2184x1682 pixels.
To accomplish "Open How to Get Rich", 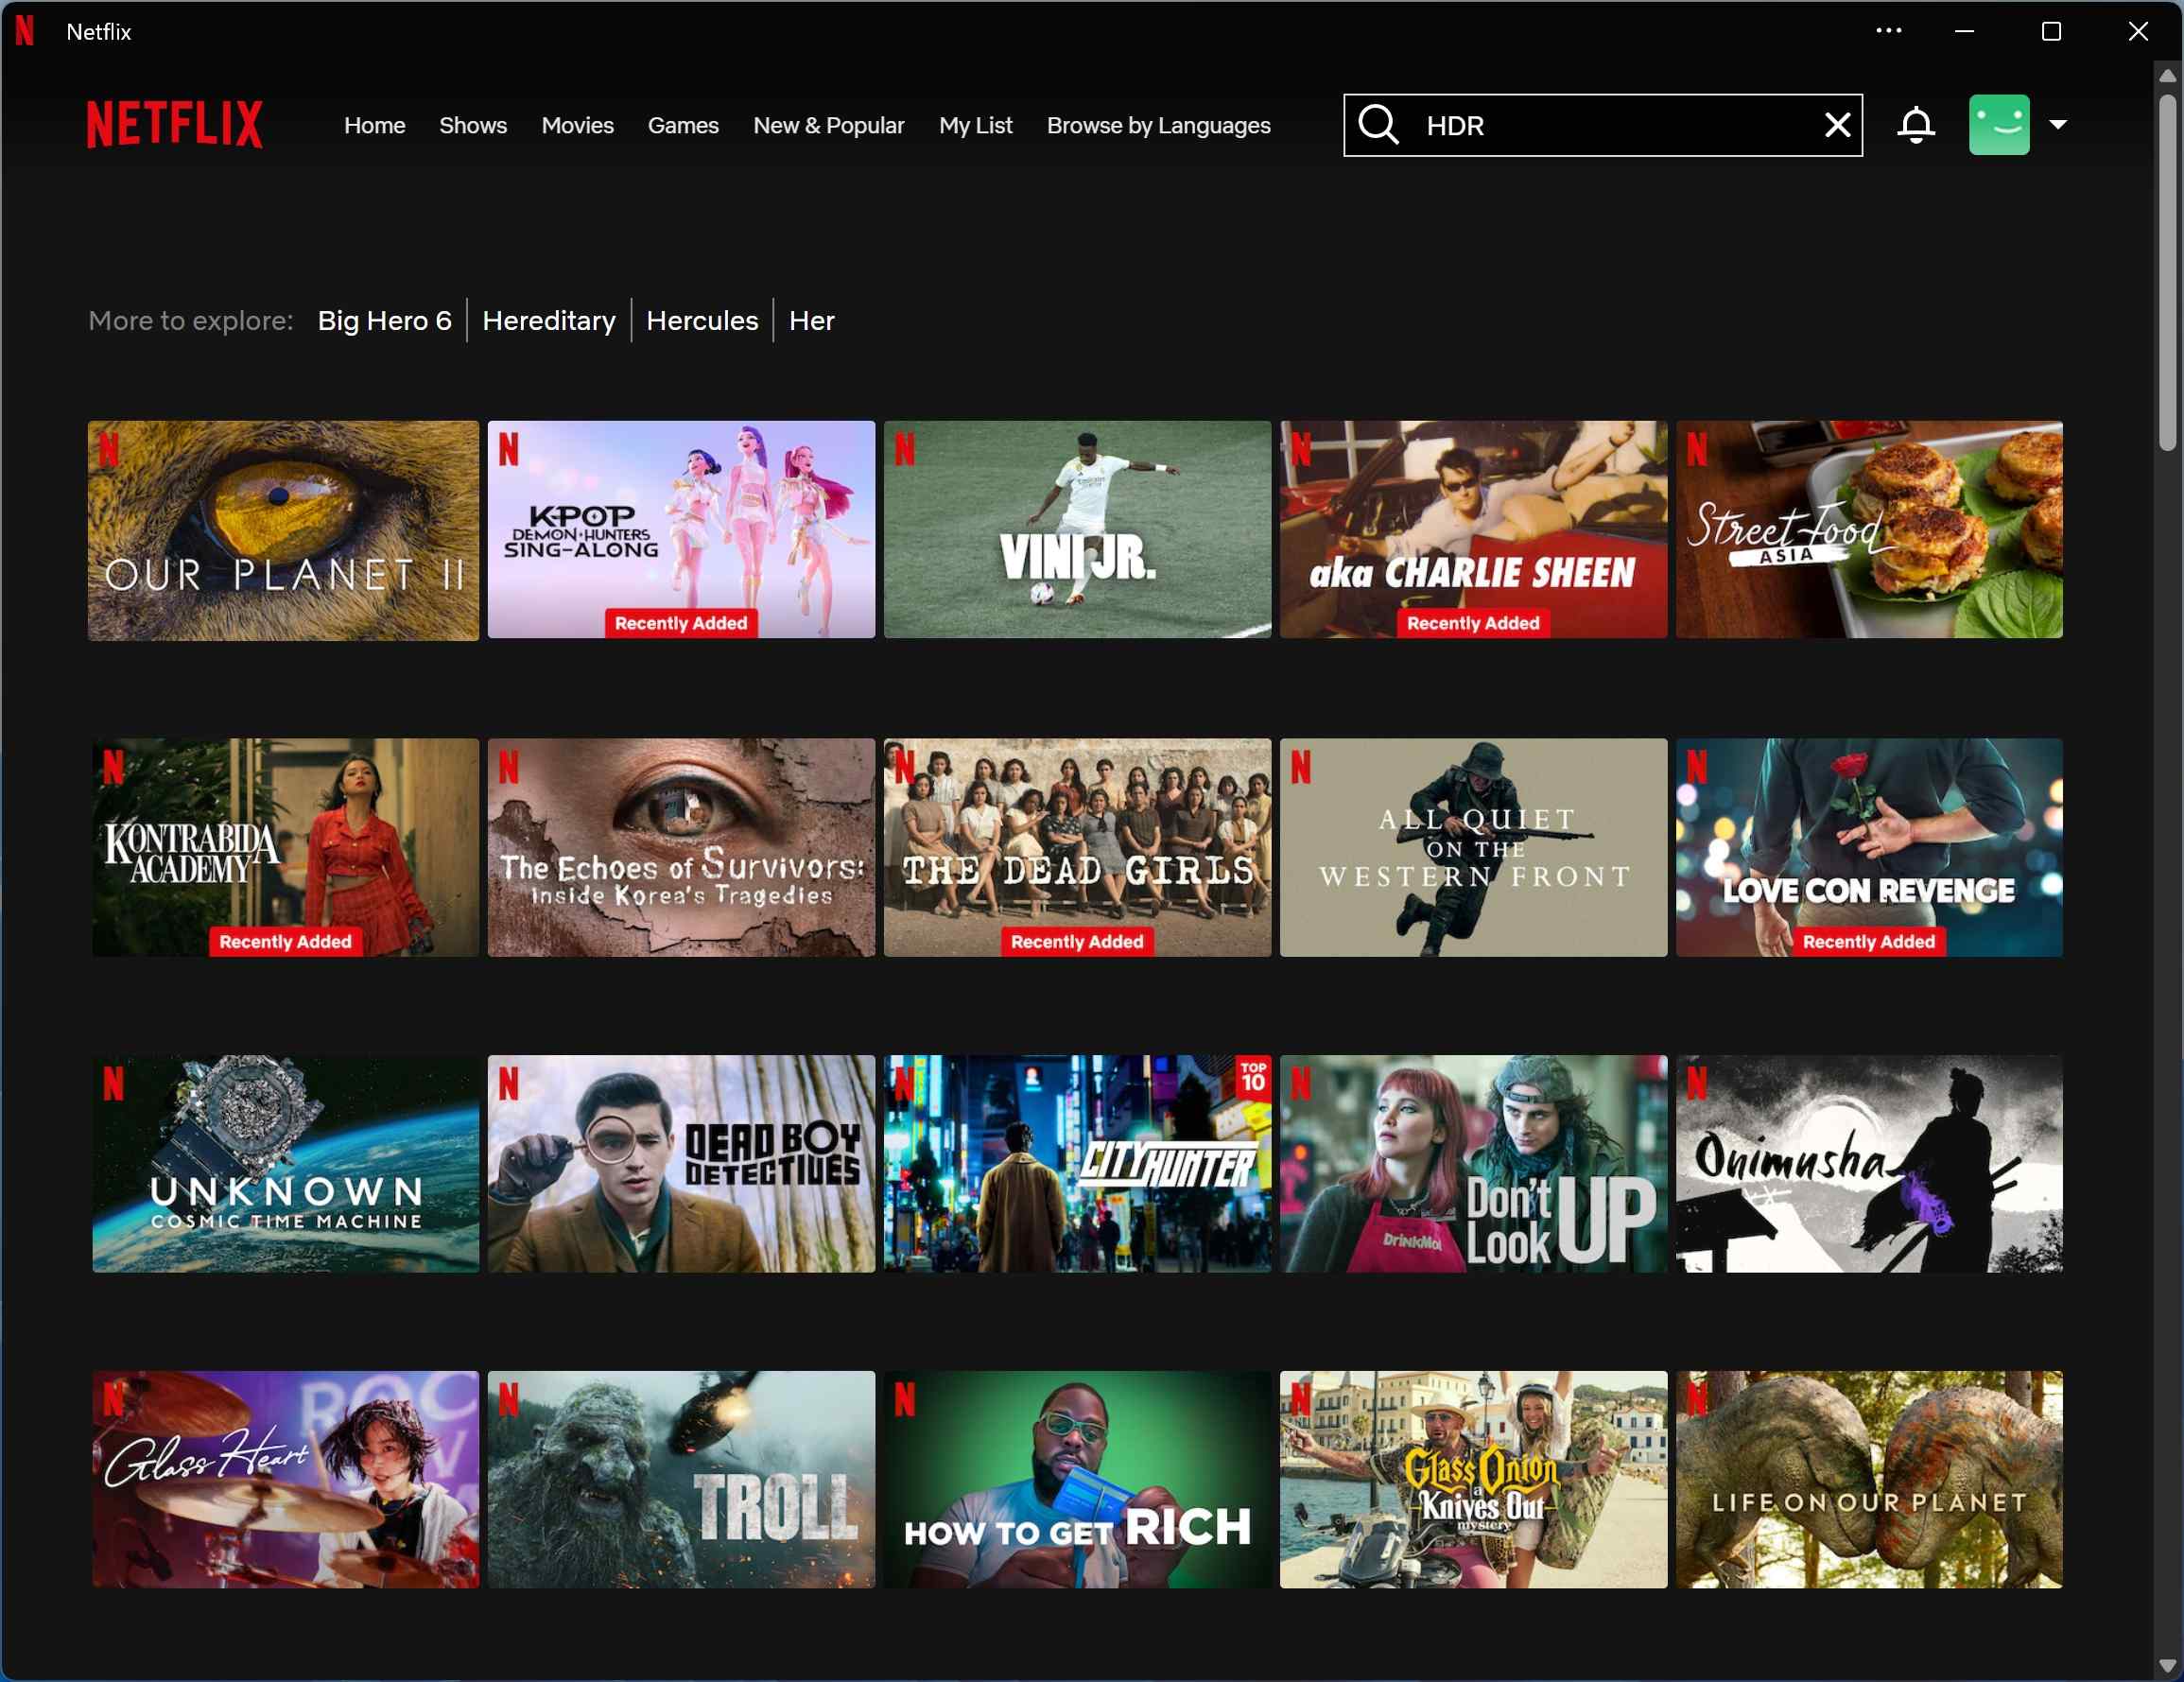I will (1077, 1479).
